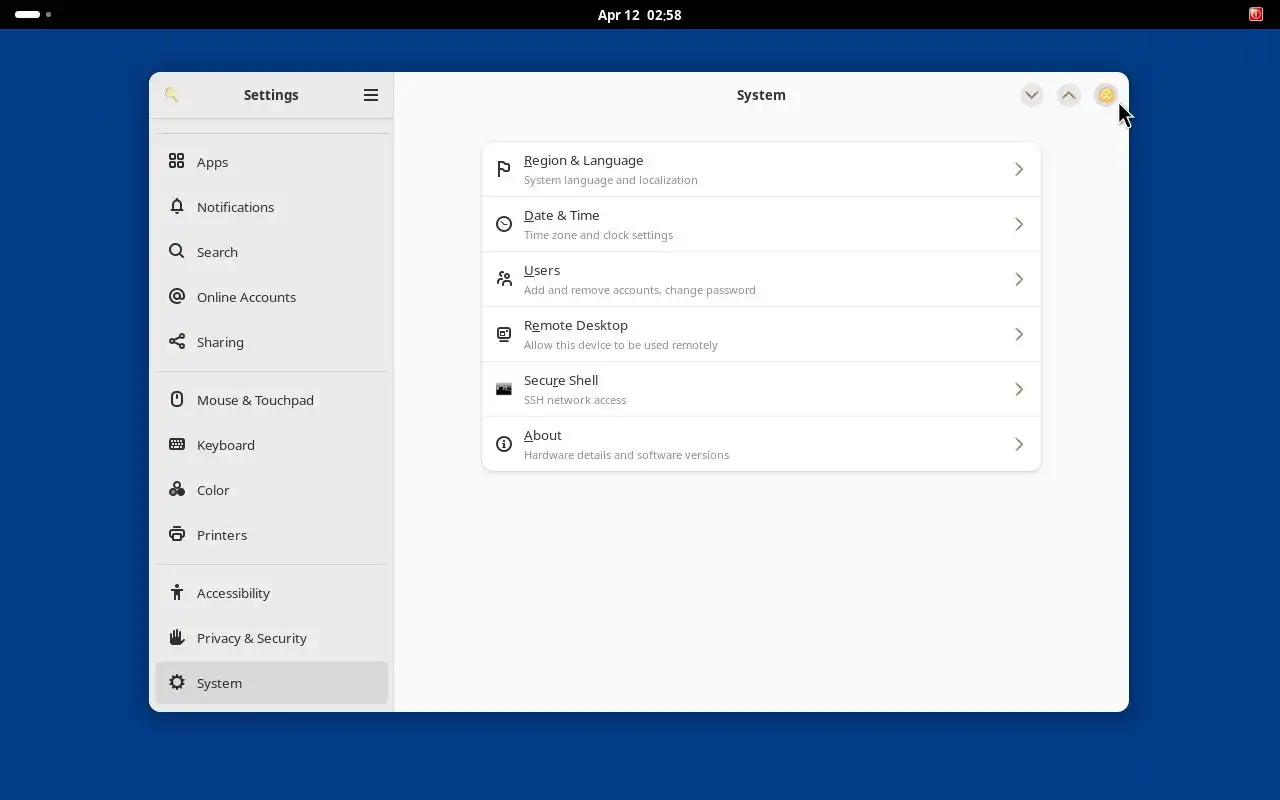Click the Region & Language flag icon
This screenshot has height=800, width=1280.
pos(504,169)
